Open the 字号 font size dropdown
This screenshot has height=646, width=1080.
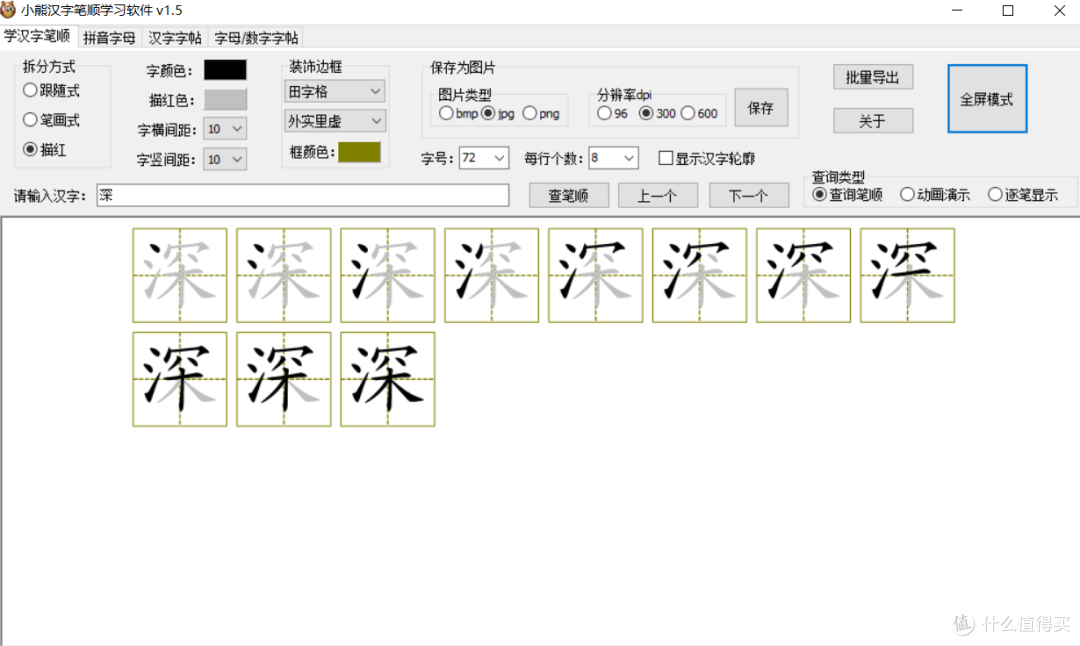[484, 158]
